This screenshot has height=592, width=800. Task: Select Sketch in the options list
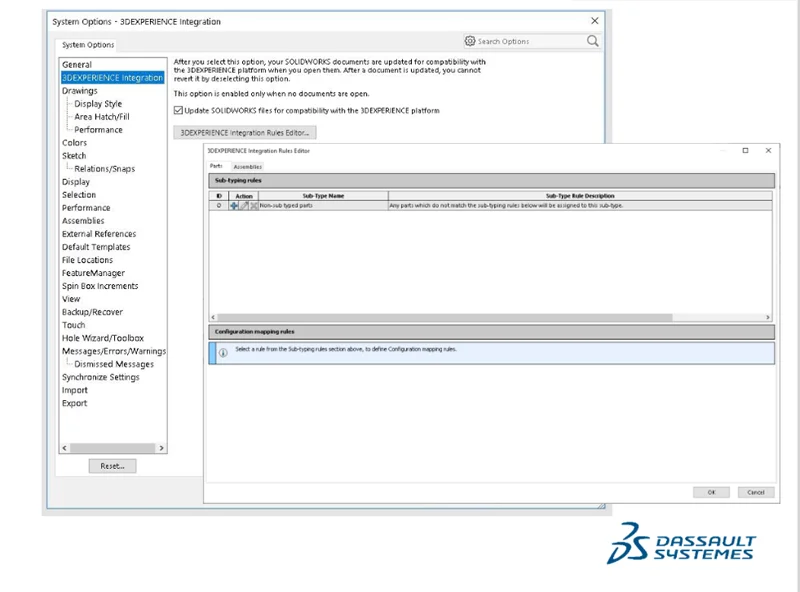click(74, 156)
